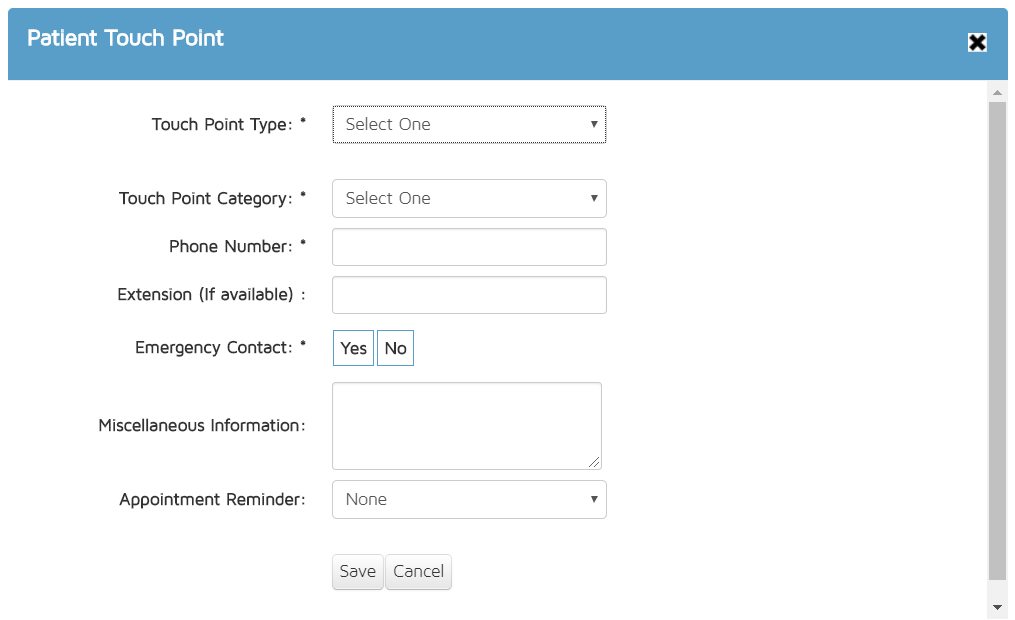Screen dimensions: 1015x620
Task: Click the Patient Touch Point title text
Action: point(125,39)
